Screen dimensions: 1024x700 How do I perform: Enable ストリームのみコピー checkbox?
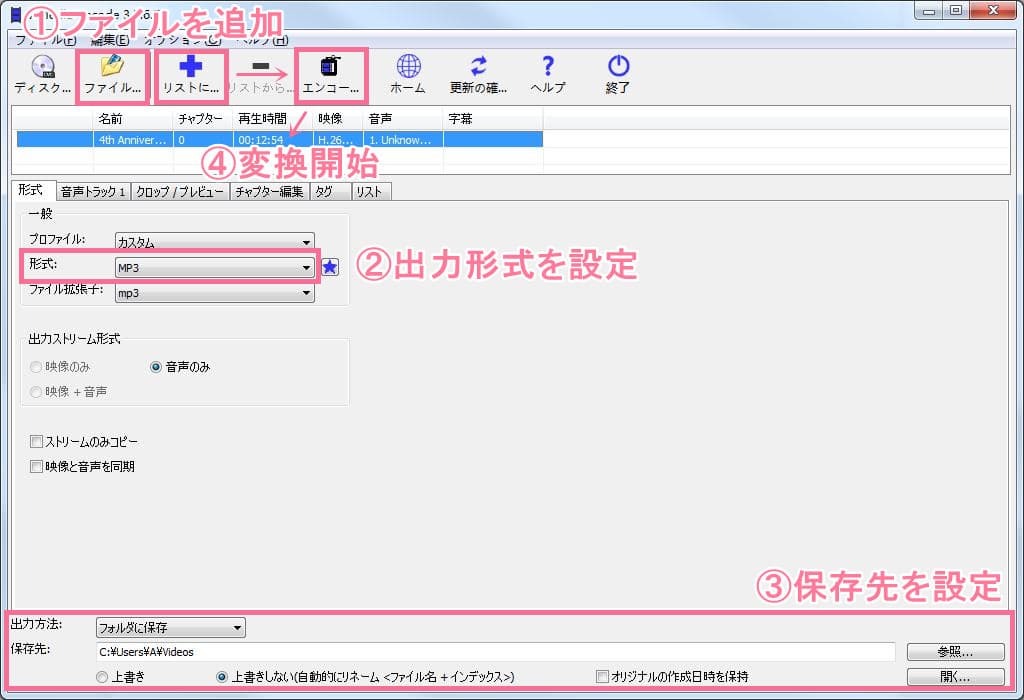pos(37,442)
